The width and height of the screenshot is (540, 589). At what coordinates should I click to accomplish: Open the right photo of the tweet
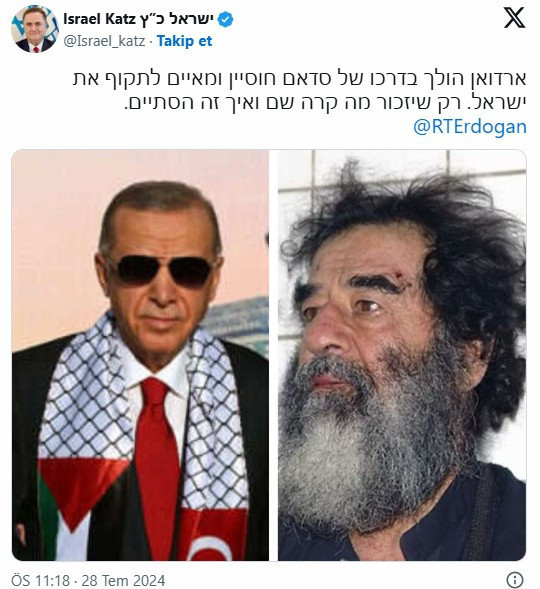coord(402,355)
